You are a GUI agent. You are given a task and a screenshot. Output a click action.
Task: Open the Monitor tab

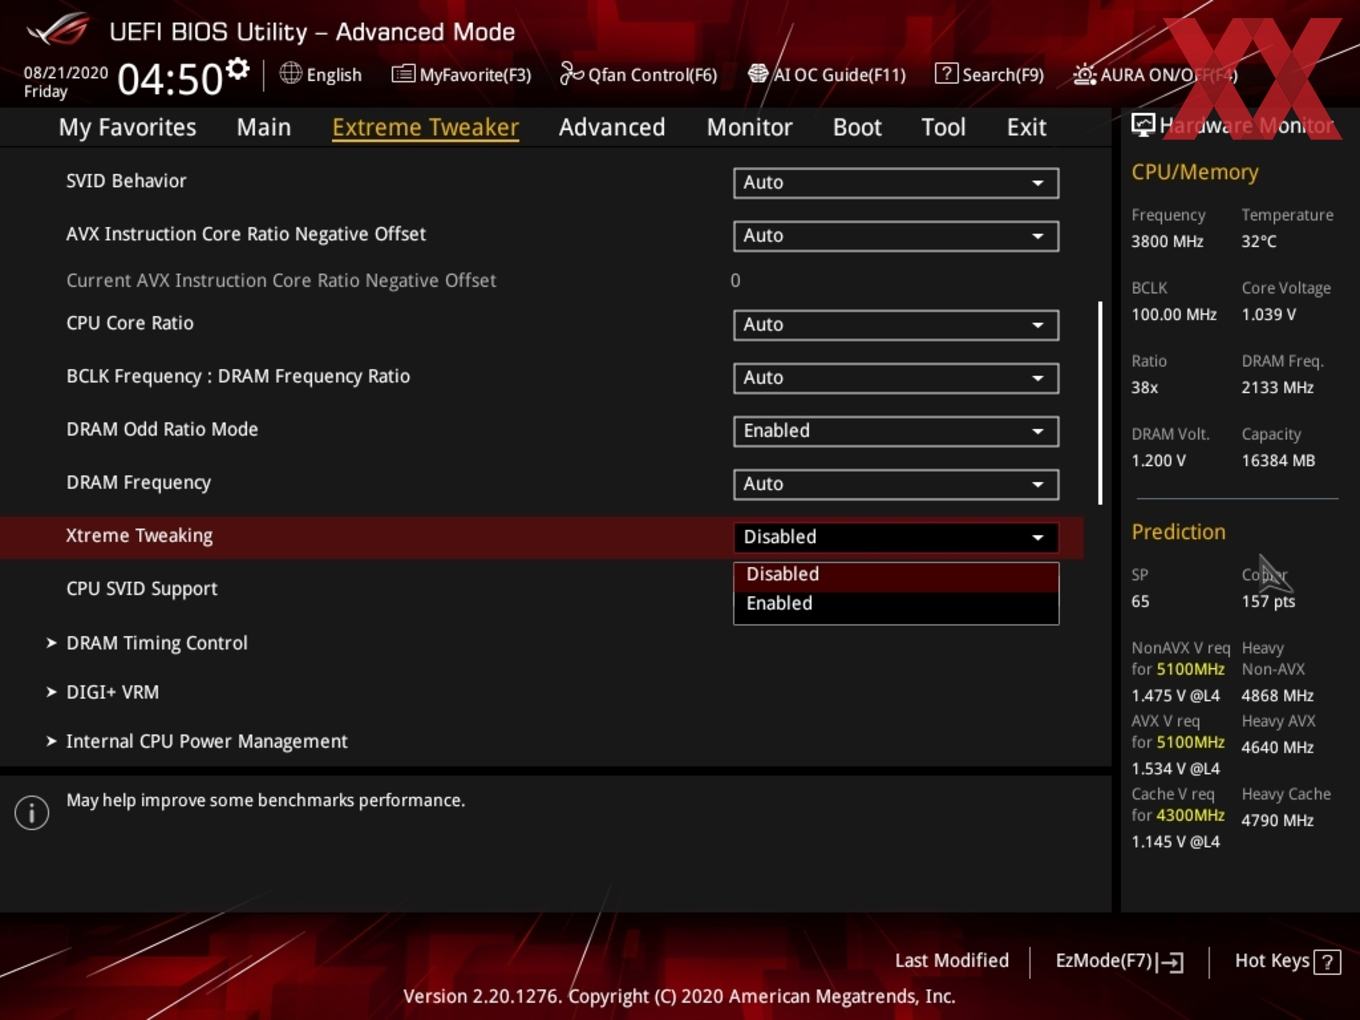[x=749, y=127]
